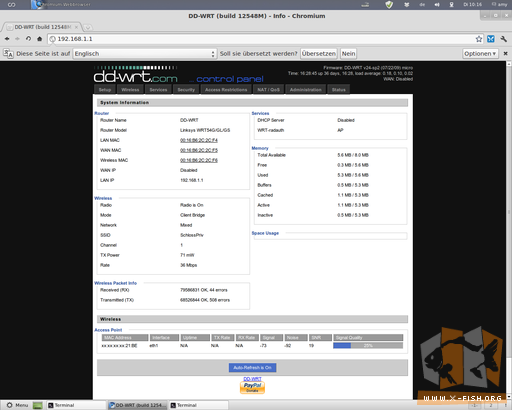Click the Space Usage heading
The height and width of the screenshot is (410, 512).
pos(265,233)
